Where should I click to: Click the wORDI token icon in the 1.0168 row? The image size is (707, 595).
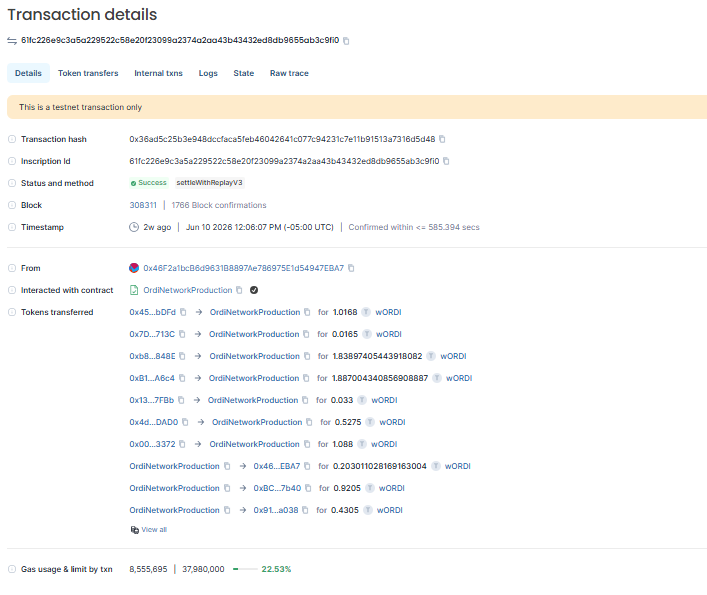click(366, 312)
